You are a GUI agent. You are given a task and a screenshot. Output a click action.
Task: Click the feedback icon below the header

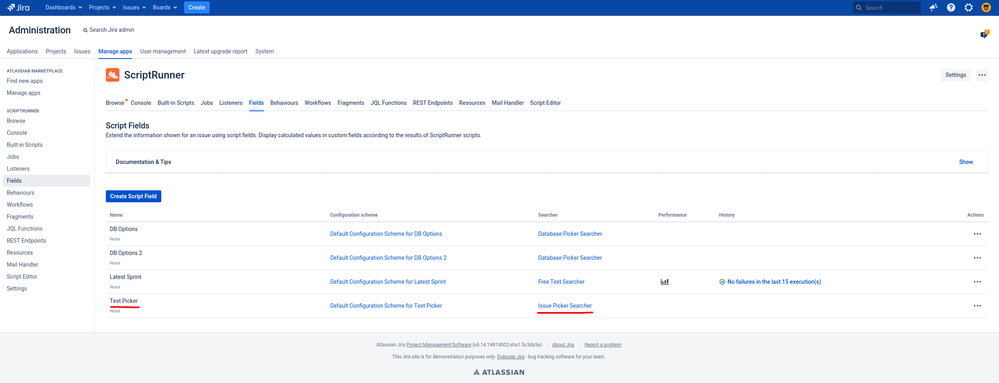984,34
